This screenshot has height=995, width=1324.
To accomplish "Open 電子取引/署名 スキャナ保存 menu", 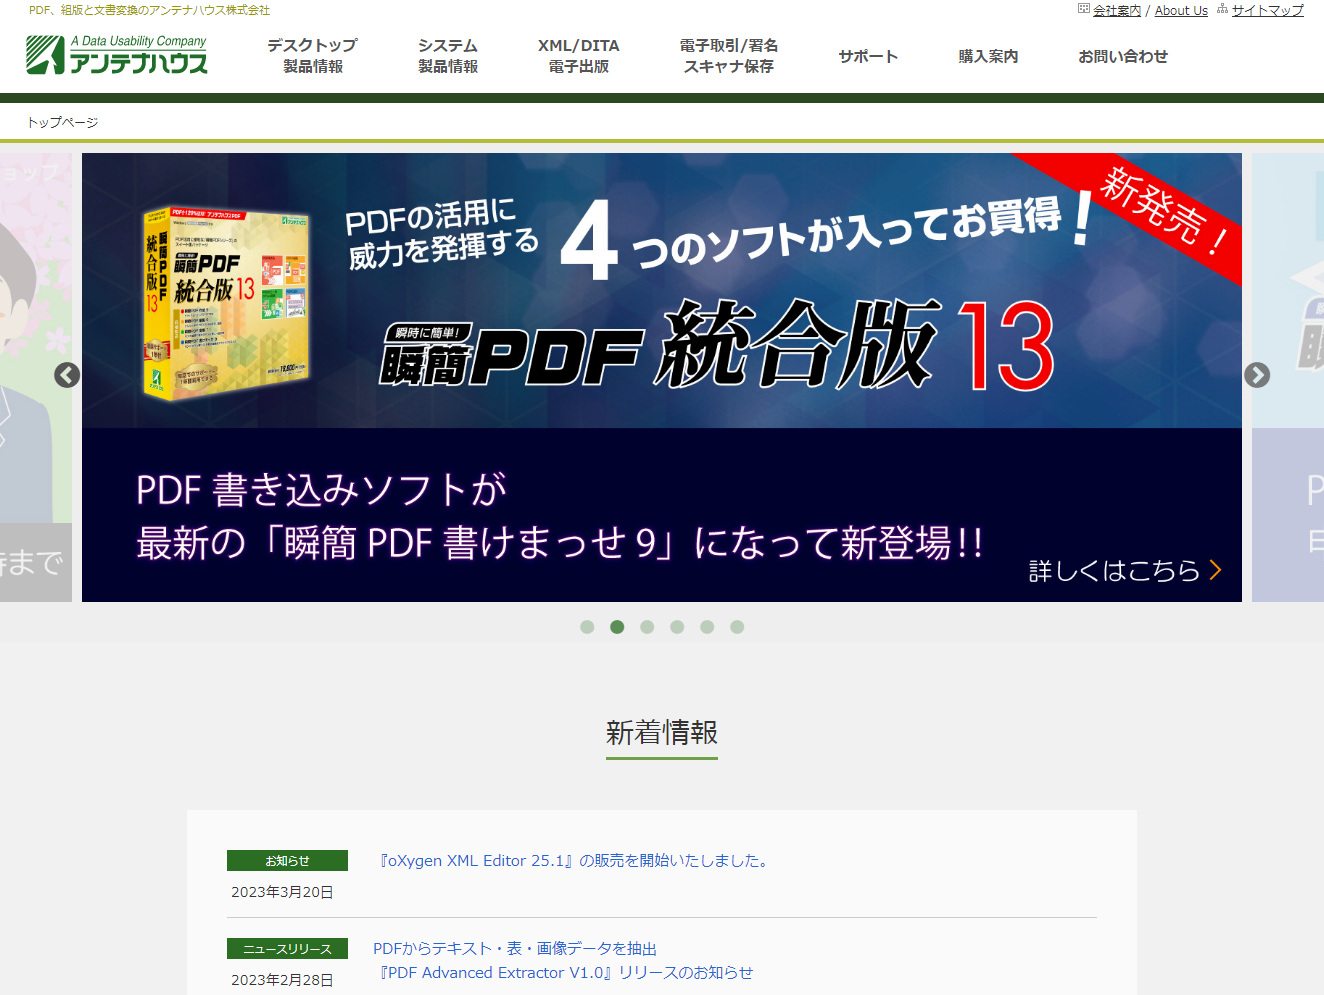I will [x=729, y=56].
